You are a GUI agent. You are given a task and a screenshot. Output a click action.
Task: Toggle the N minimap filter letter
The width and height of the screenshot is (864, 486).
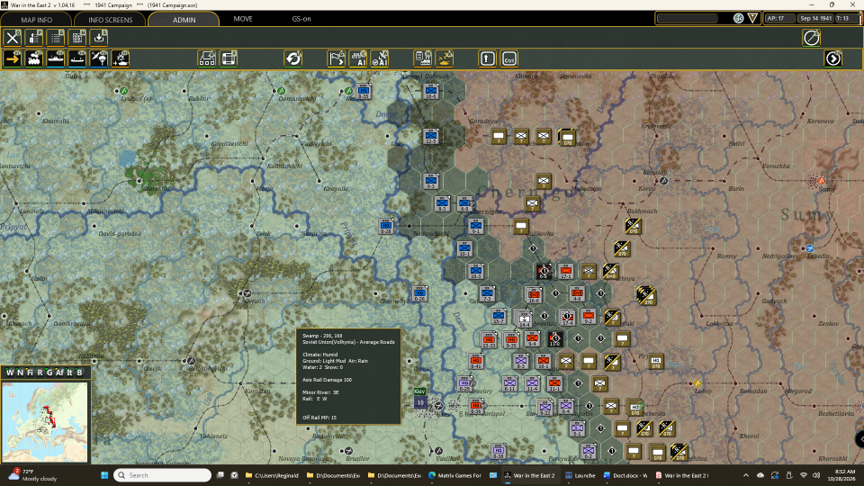pos(20,372)
